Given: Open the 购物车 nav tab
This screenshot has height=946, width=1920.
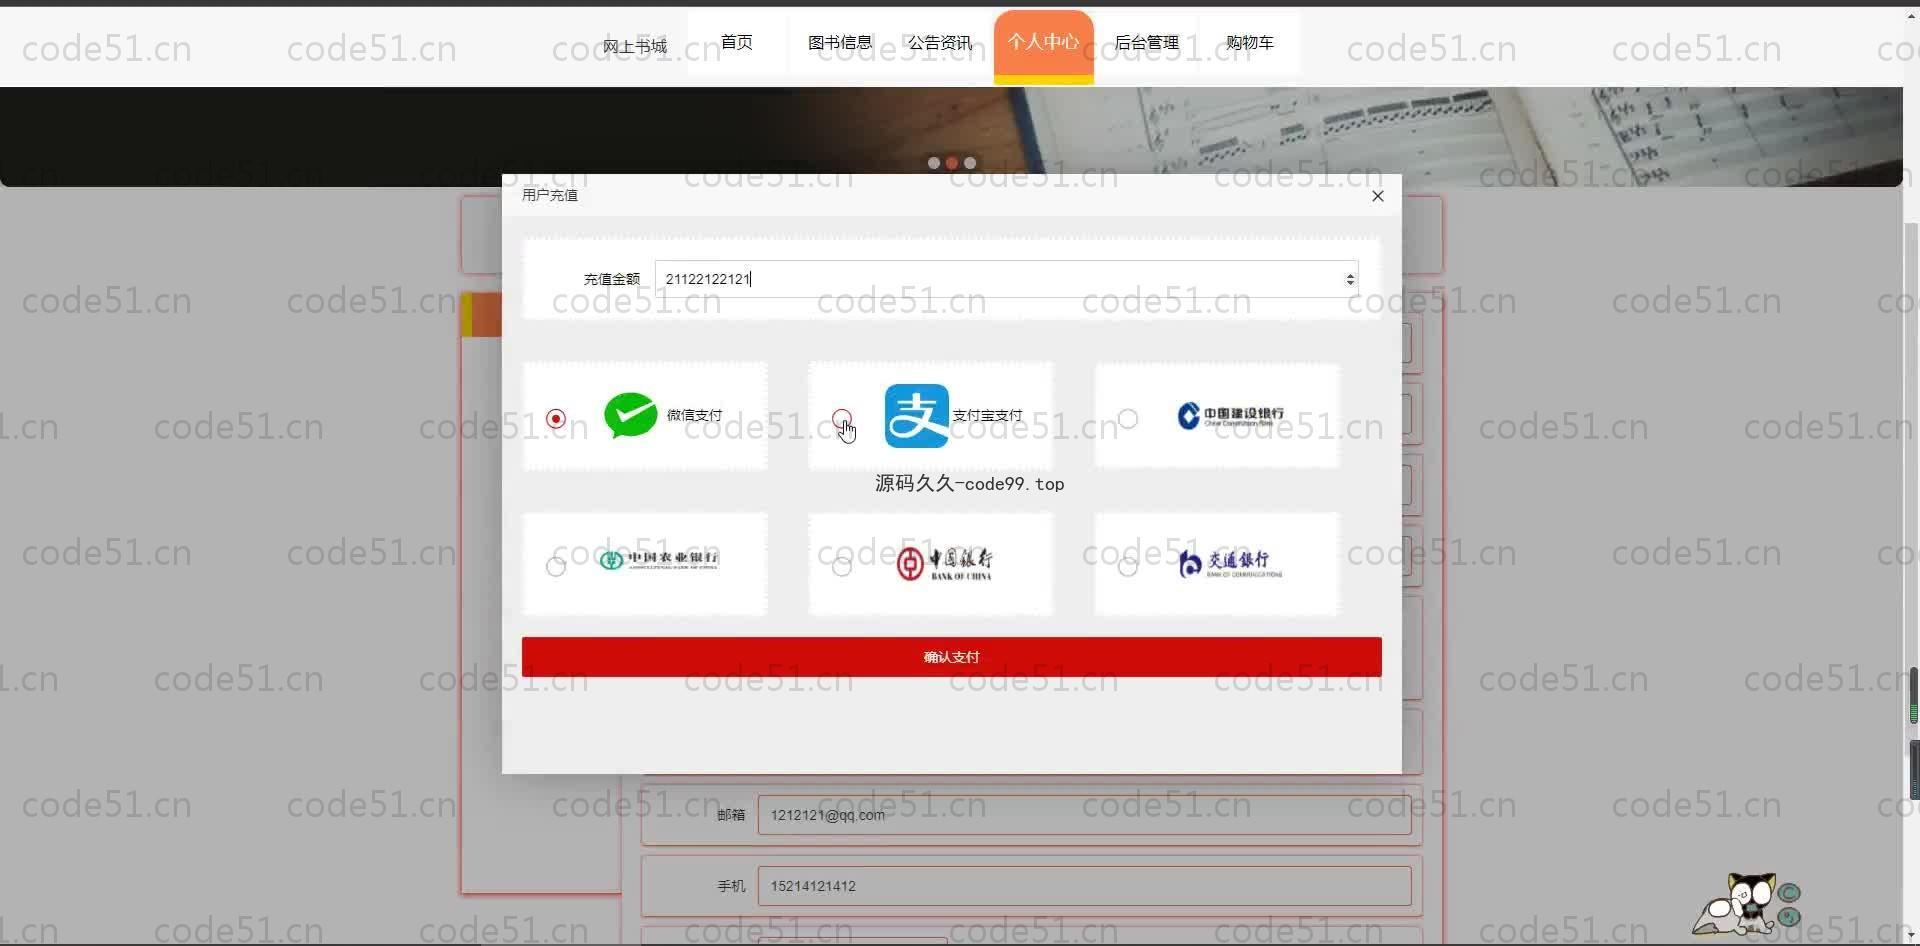Looking at the screenshot, I should [x=1250, y=42].
